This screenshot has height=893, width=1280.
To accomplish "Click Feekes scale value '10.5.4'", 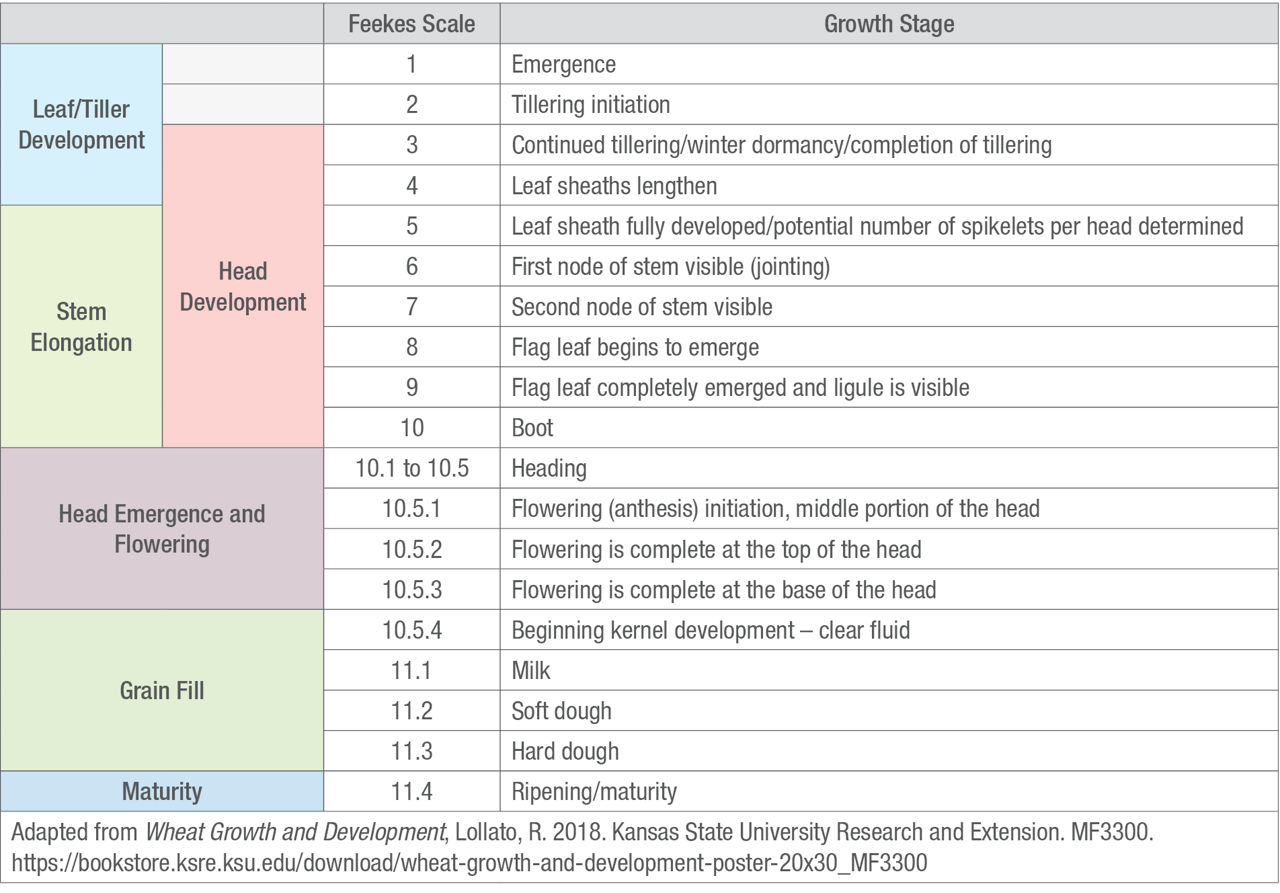I will 411,630.
